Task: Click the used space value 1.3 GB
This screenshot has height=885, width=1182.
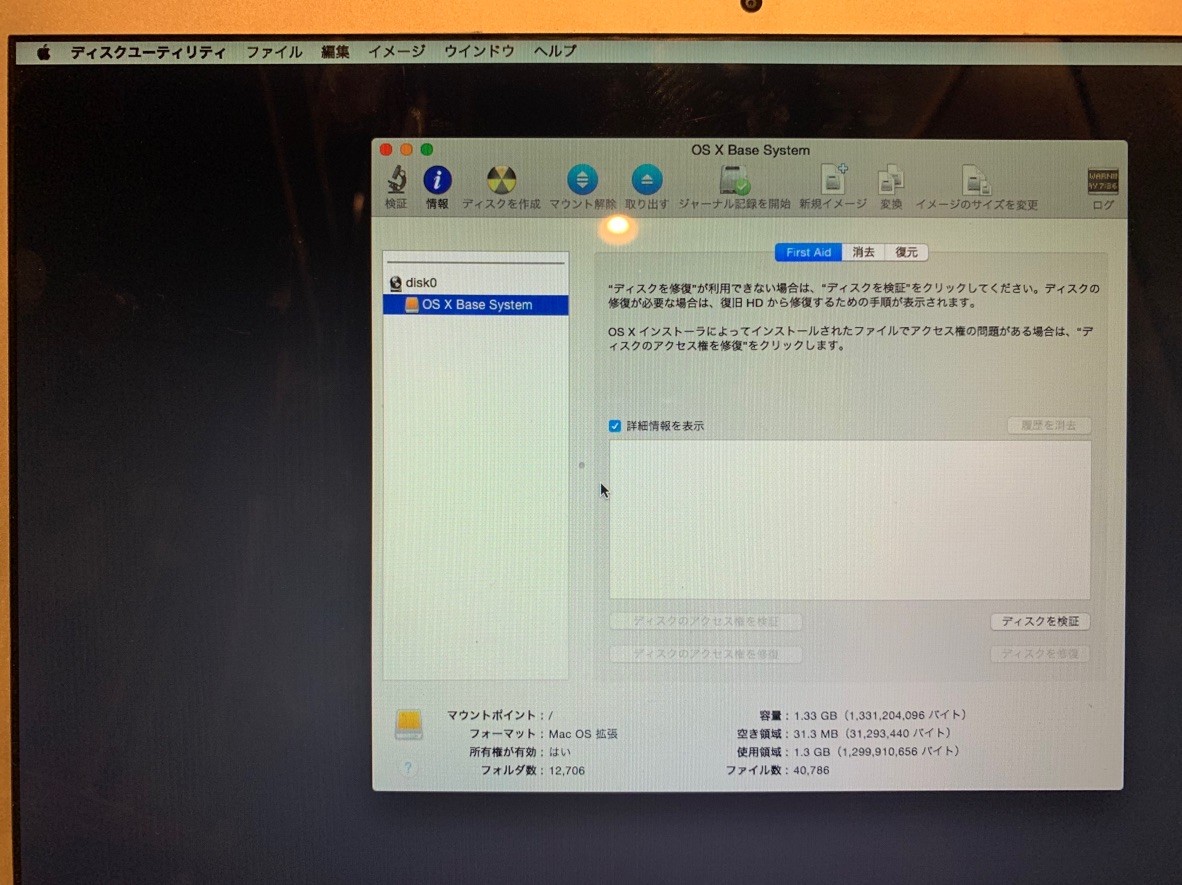Action: coord(811,752)
